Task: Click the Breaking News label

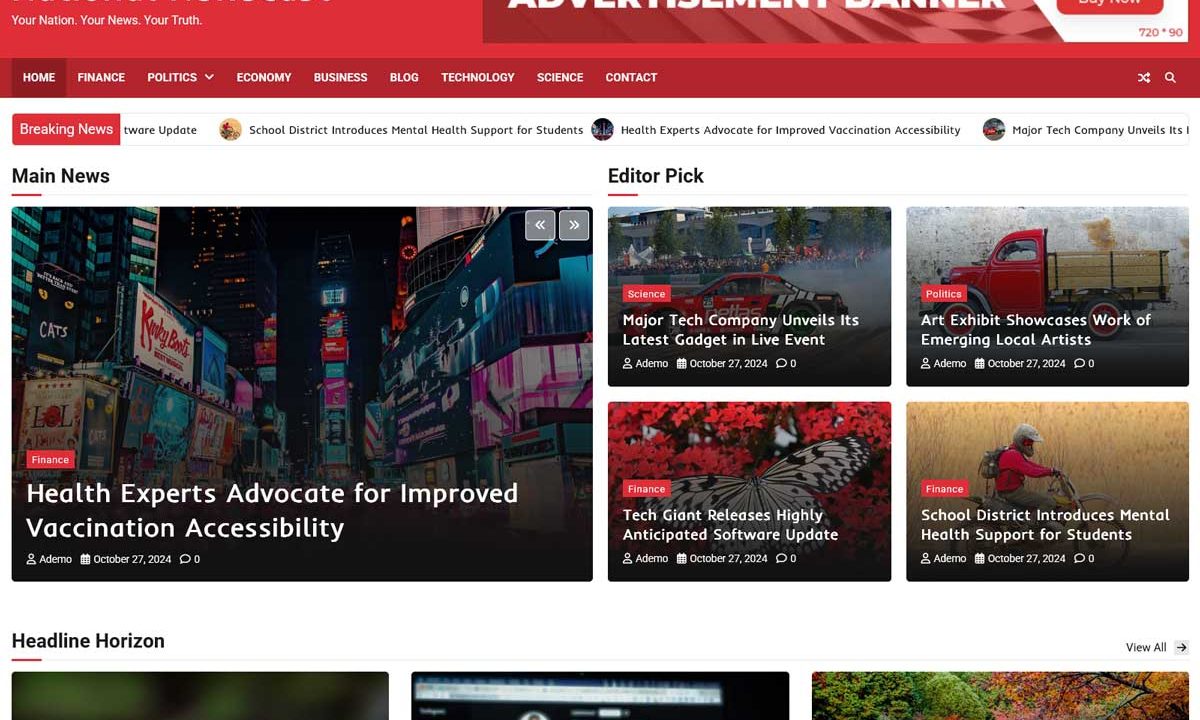Action: tap(66, 130)
